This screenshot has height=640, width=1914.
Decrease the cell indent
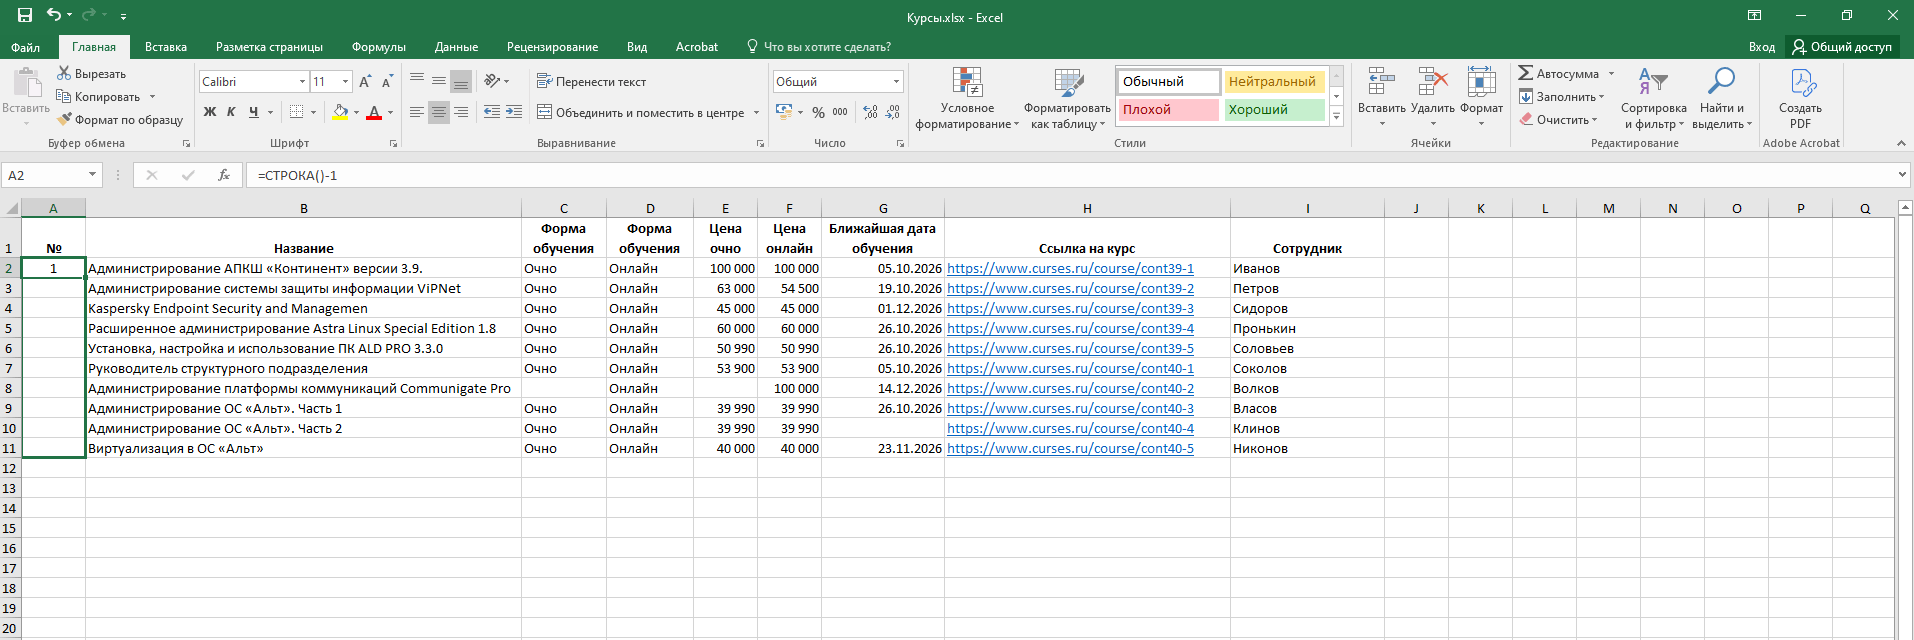pos(491,112)
